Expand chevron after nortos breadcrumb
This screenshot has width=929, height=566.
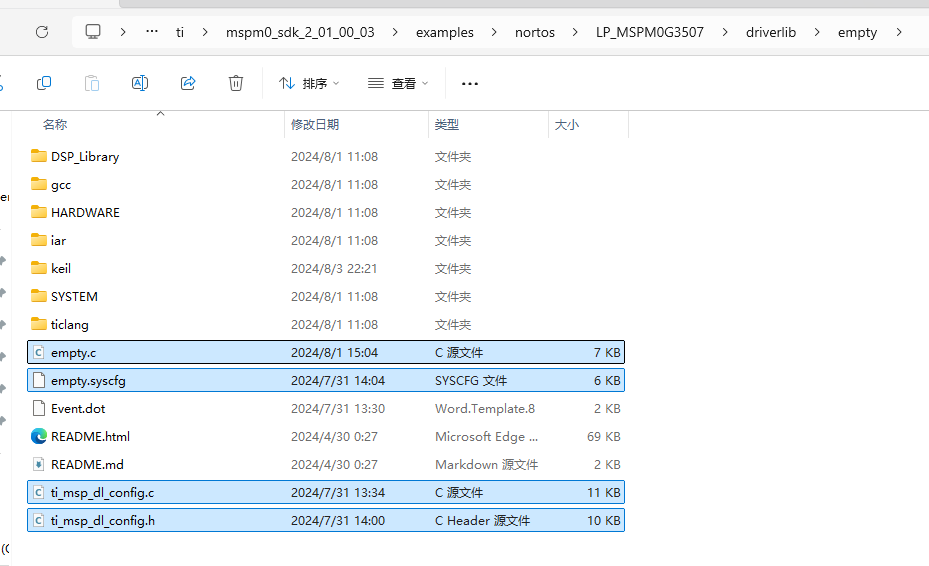coord(575,32)
